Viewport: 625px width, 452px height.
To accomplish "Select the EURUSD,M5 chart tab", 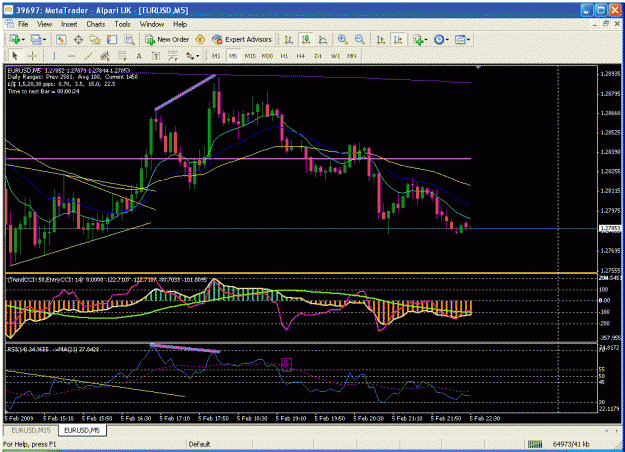I will 83,430.
